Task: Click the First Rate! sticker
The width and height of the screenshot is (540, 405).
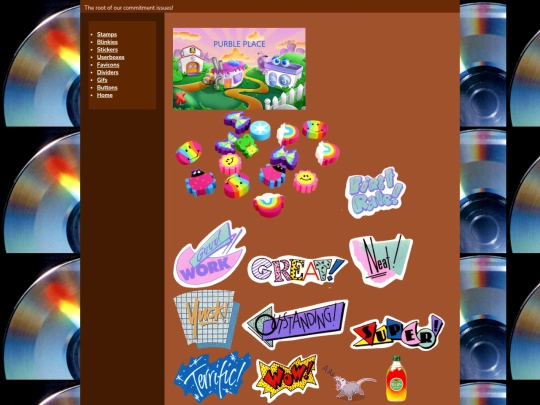Action: [375, 192]
